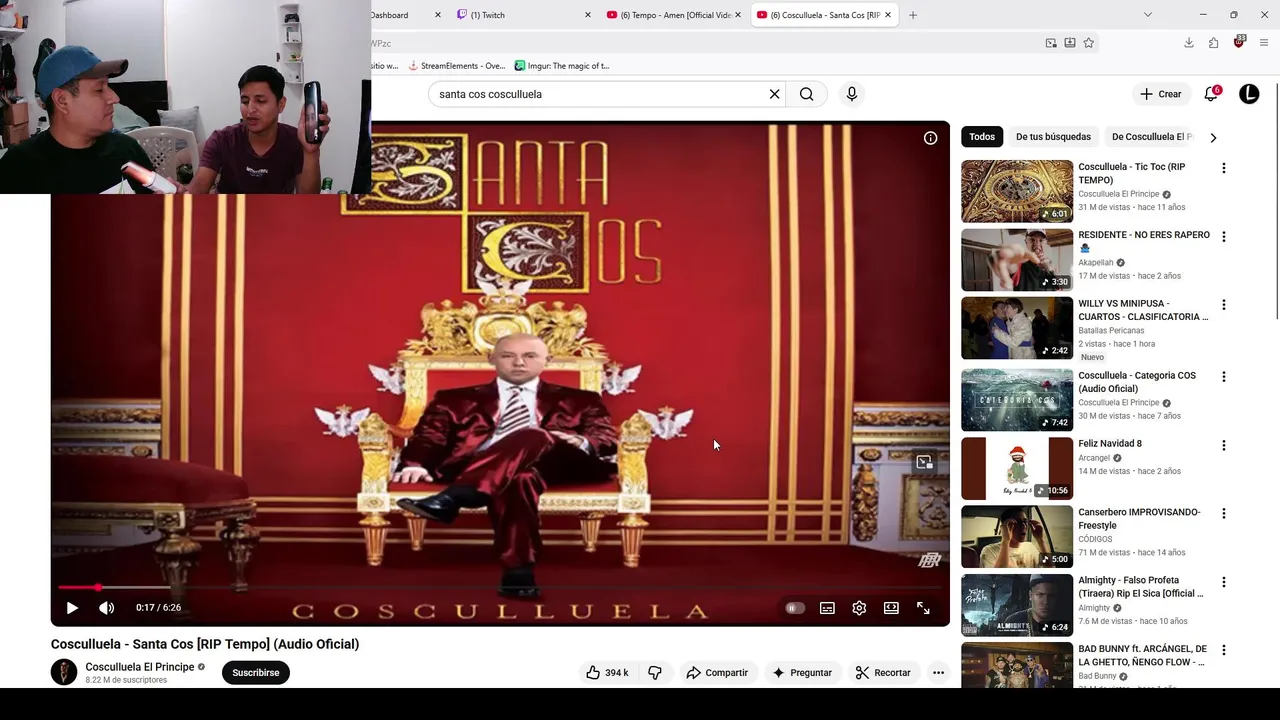The image size is (1280, 720).
Task: Open the notifications bell
Action: tap(1211, 94)
